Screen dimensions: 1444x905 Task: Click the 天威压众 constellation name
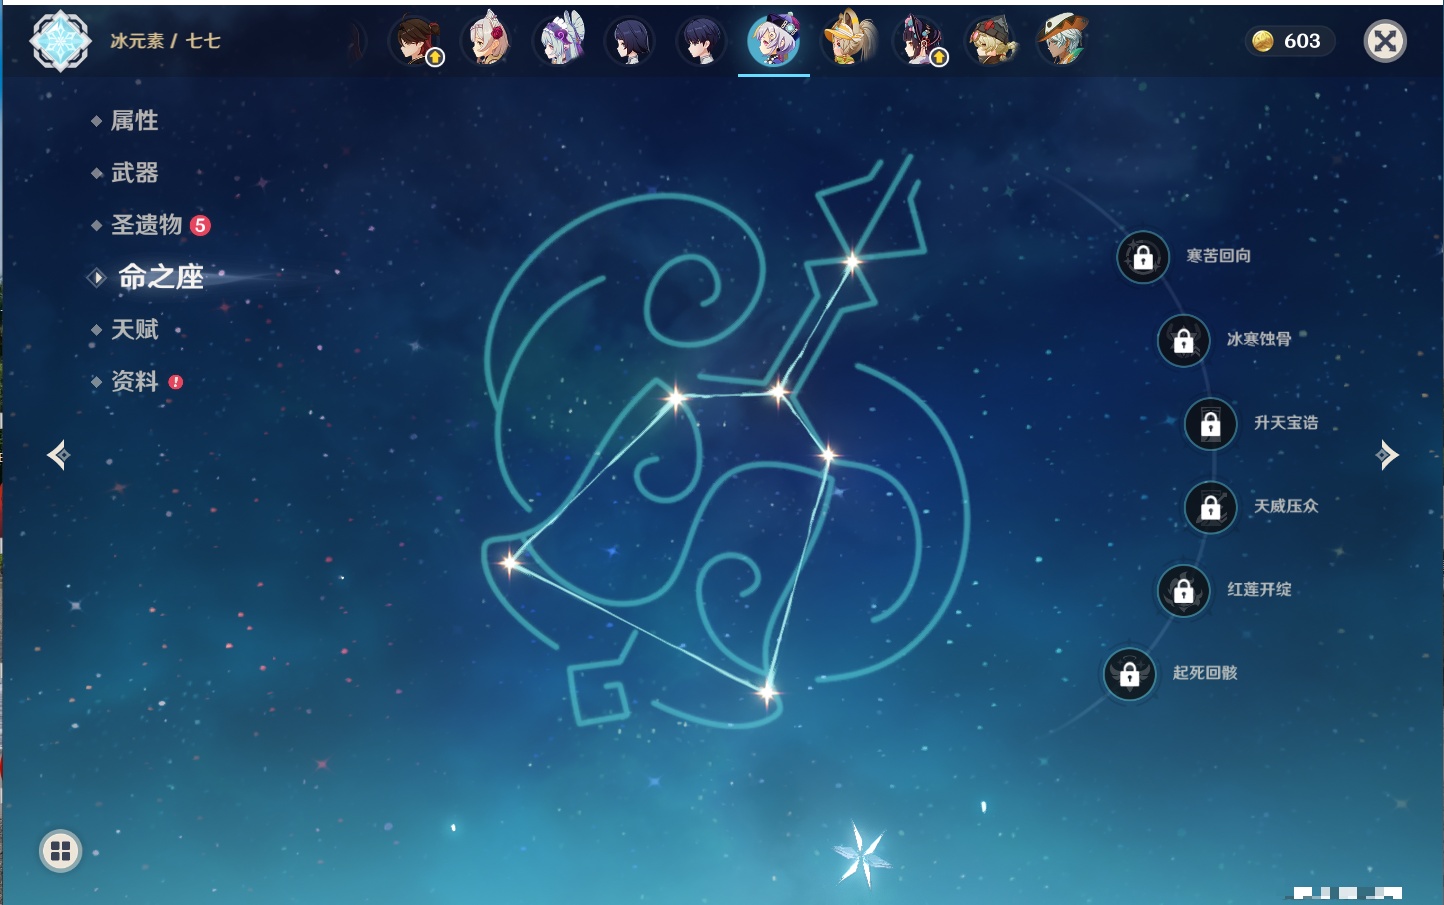(x=1286, y=506)
